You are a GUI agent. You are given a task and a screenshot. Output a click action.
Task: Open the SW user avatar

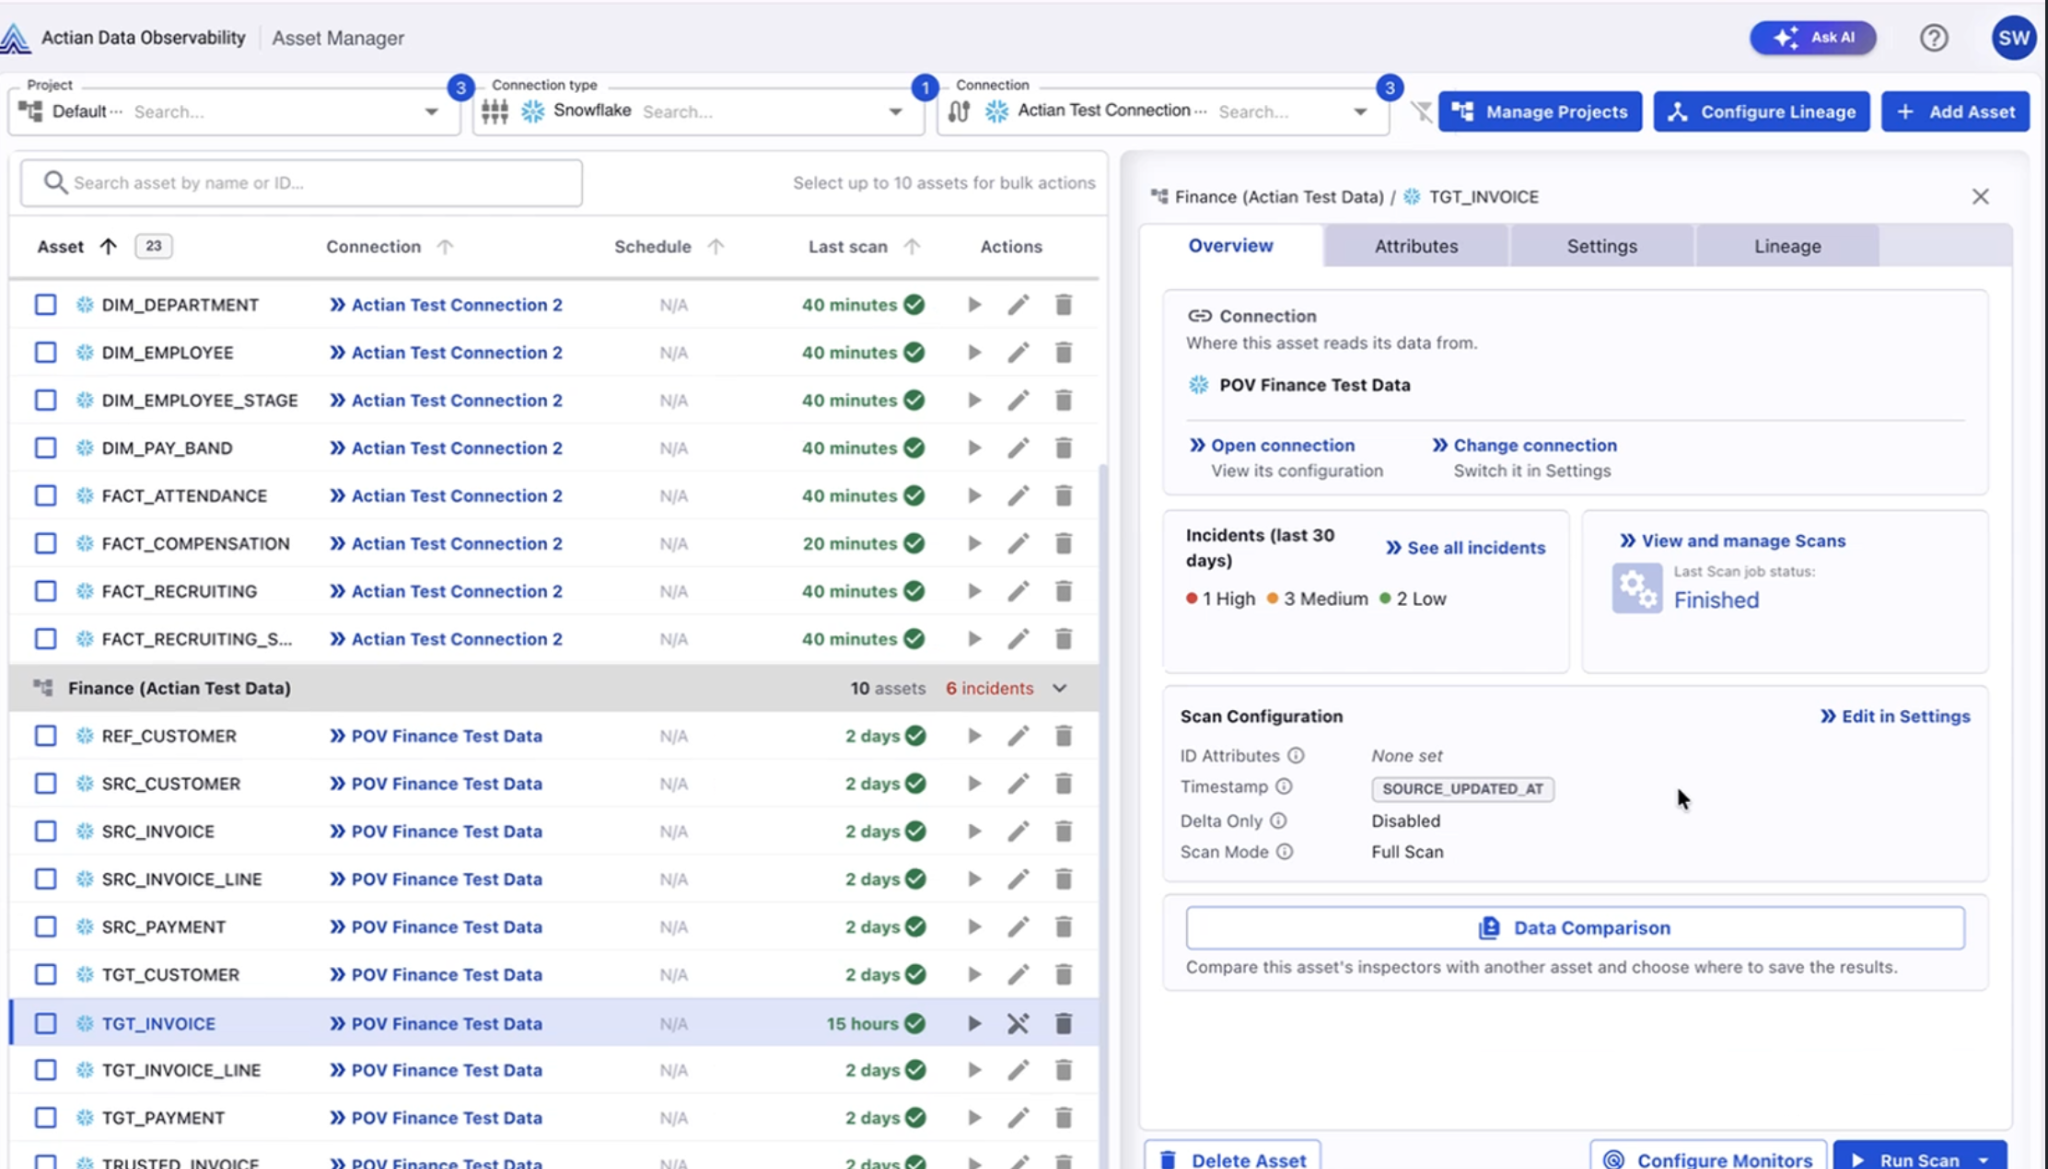[x=2013, y=38]
